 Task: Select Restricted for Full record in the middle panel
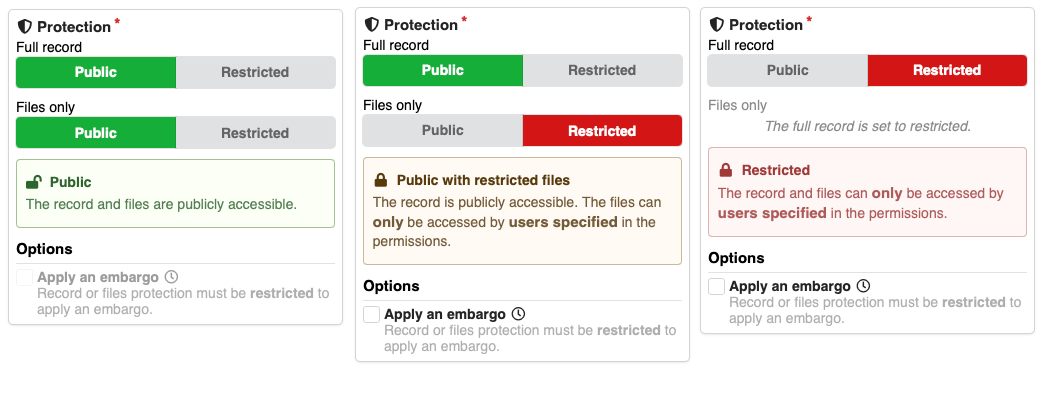[x=602, y=70]
